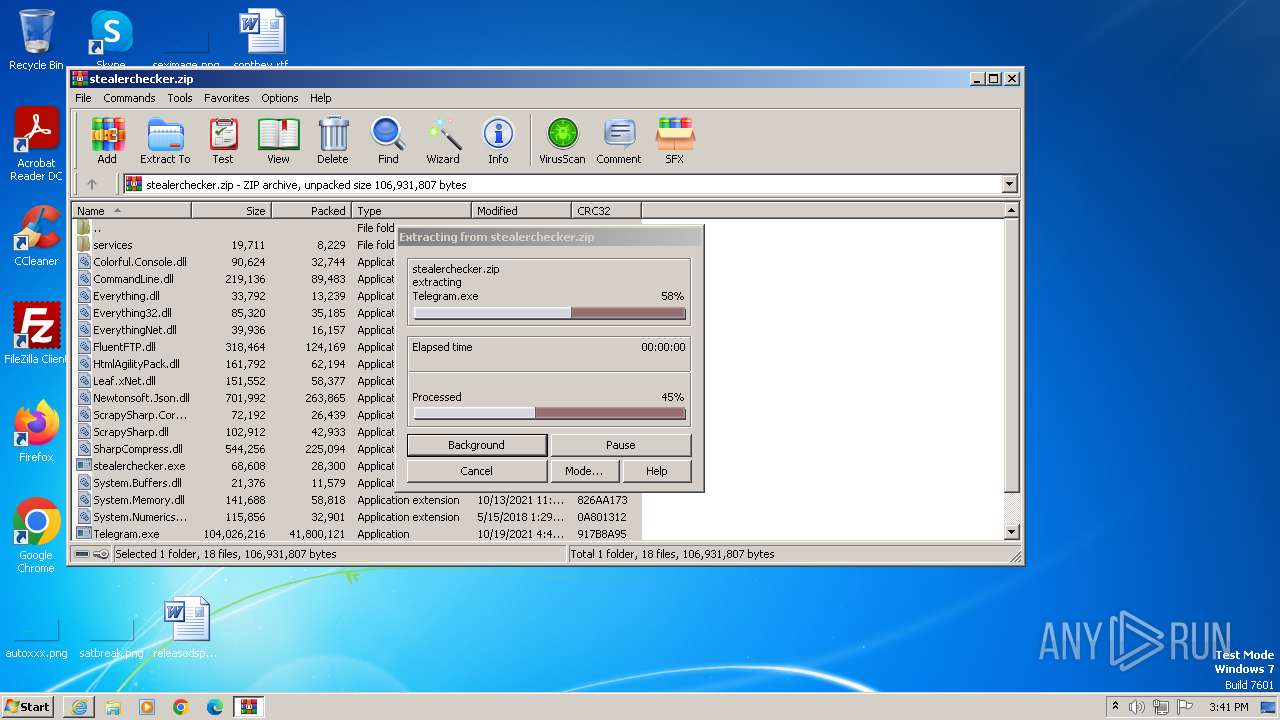Screen dimensions: 1280x720
Task: Open the Find magnifier icon
Action: point(388,140)
